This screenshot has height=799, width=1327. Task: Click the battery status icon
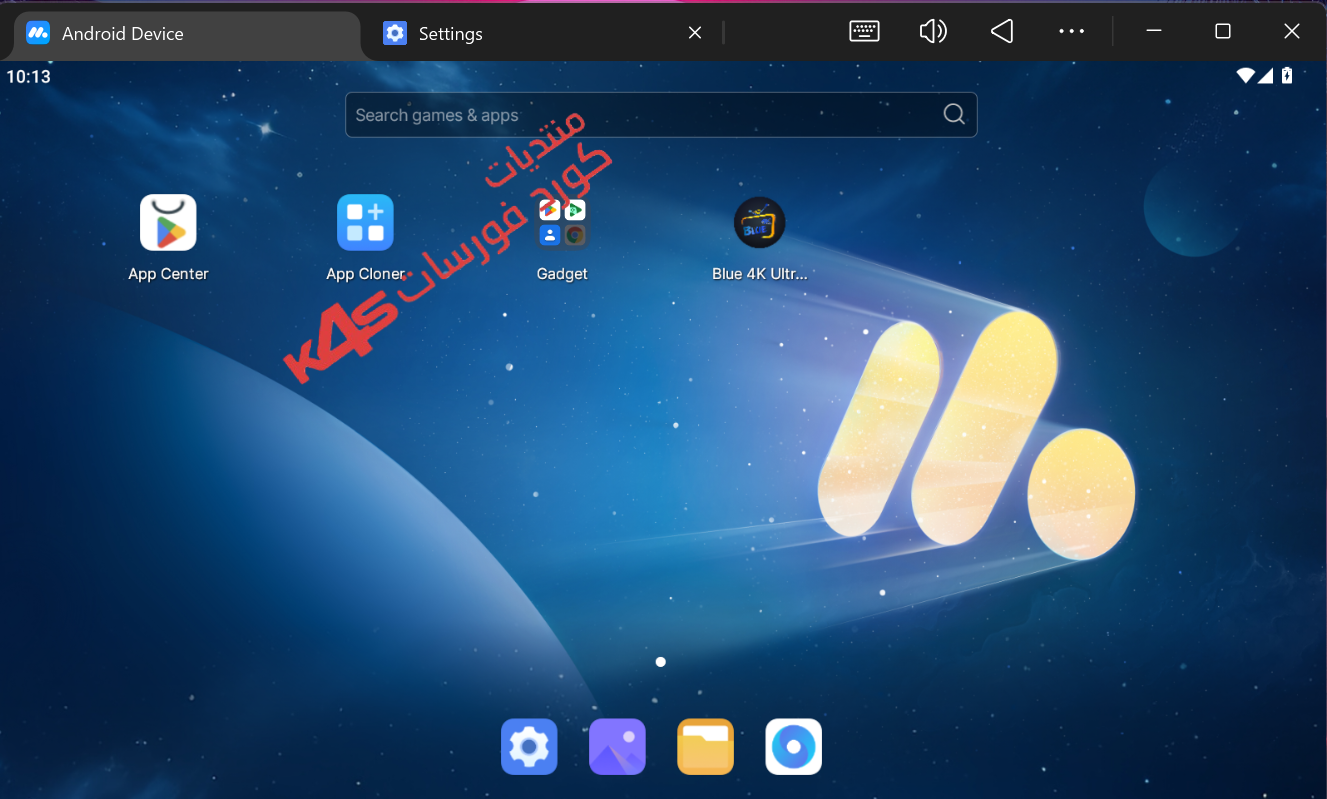[x=1287, y=75]
